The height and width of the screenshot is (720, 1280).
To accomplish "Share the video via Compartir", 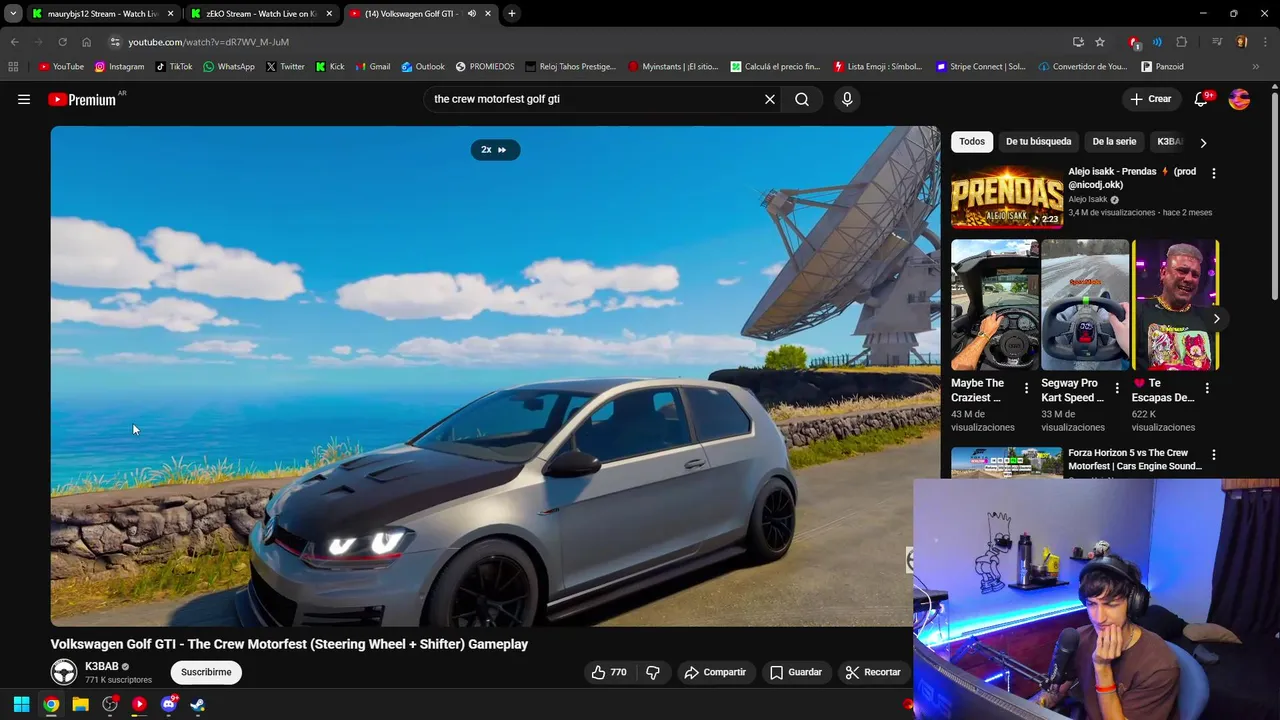I will click(x=715, y=672).
